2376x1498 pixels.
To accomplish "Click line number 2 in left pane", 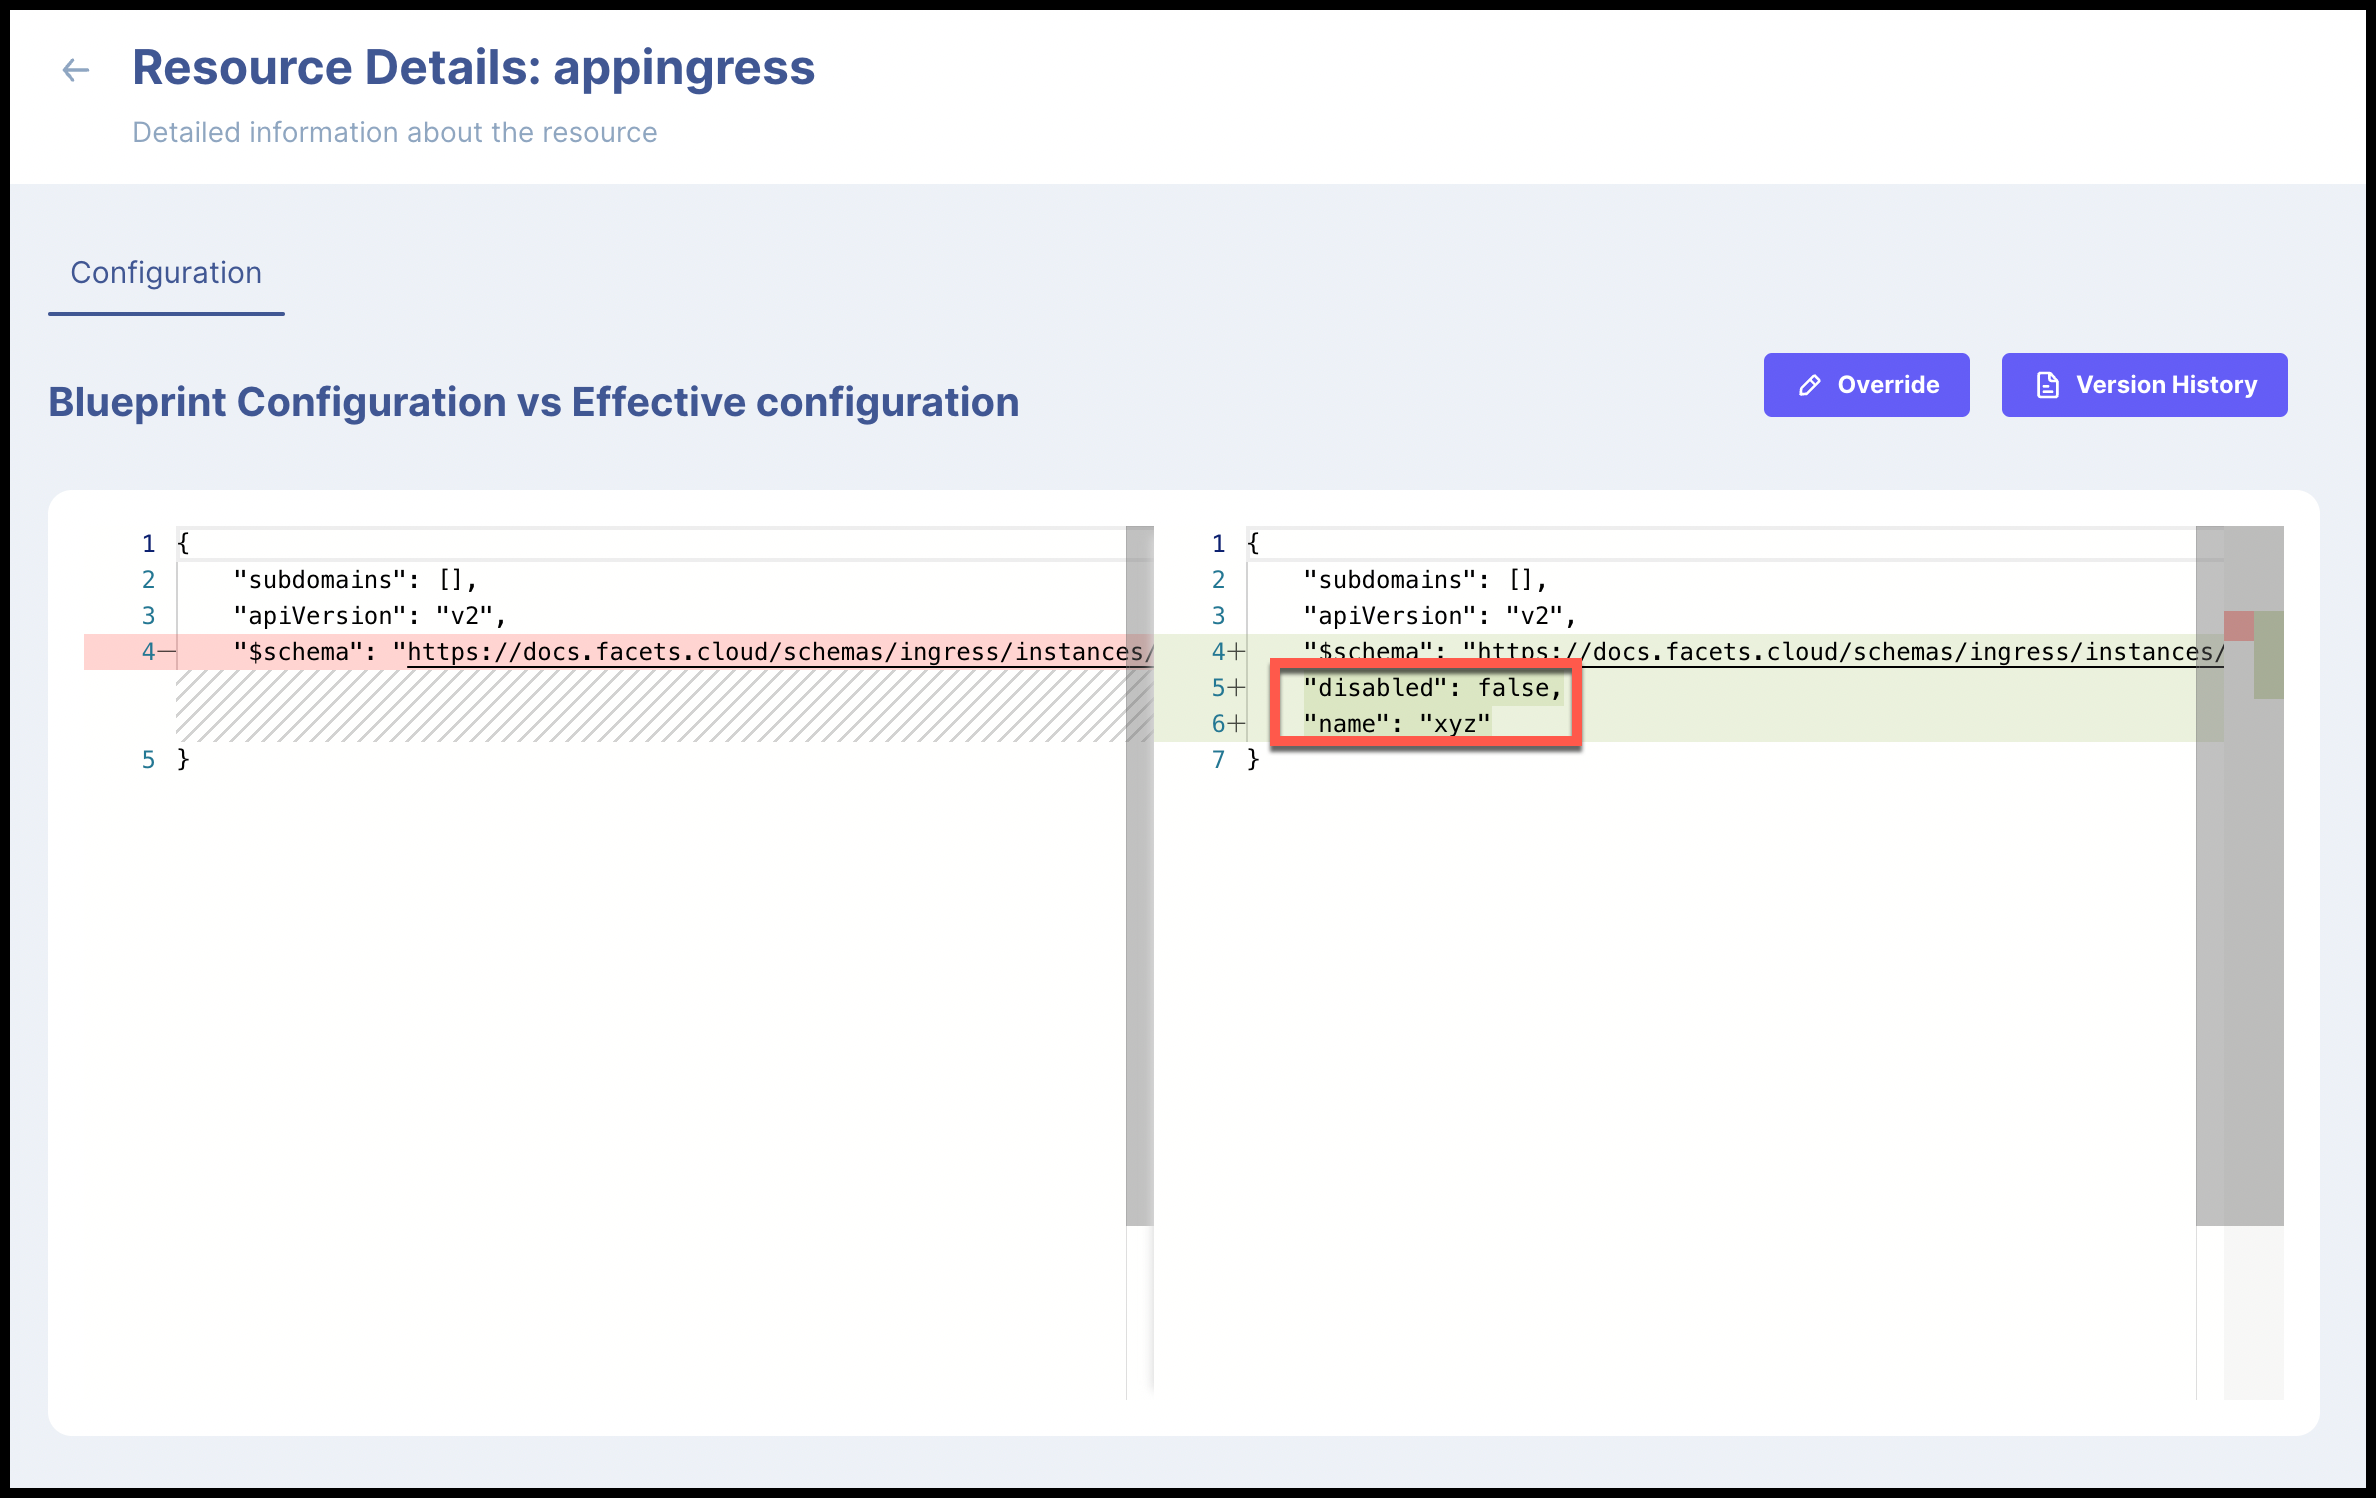I will point(148,580).
